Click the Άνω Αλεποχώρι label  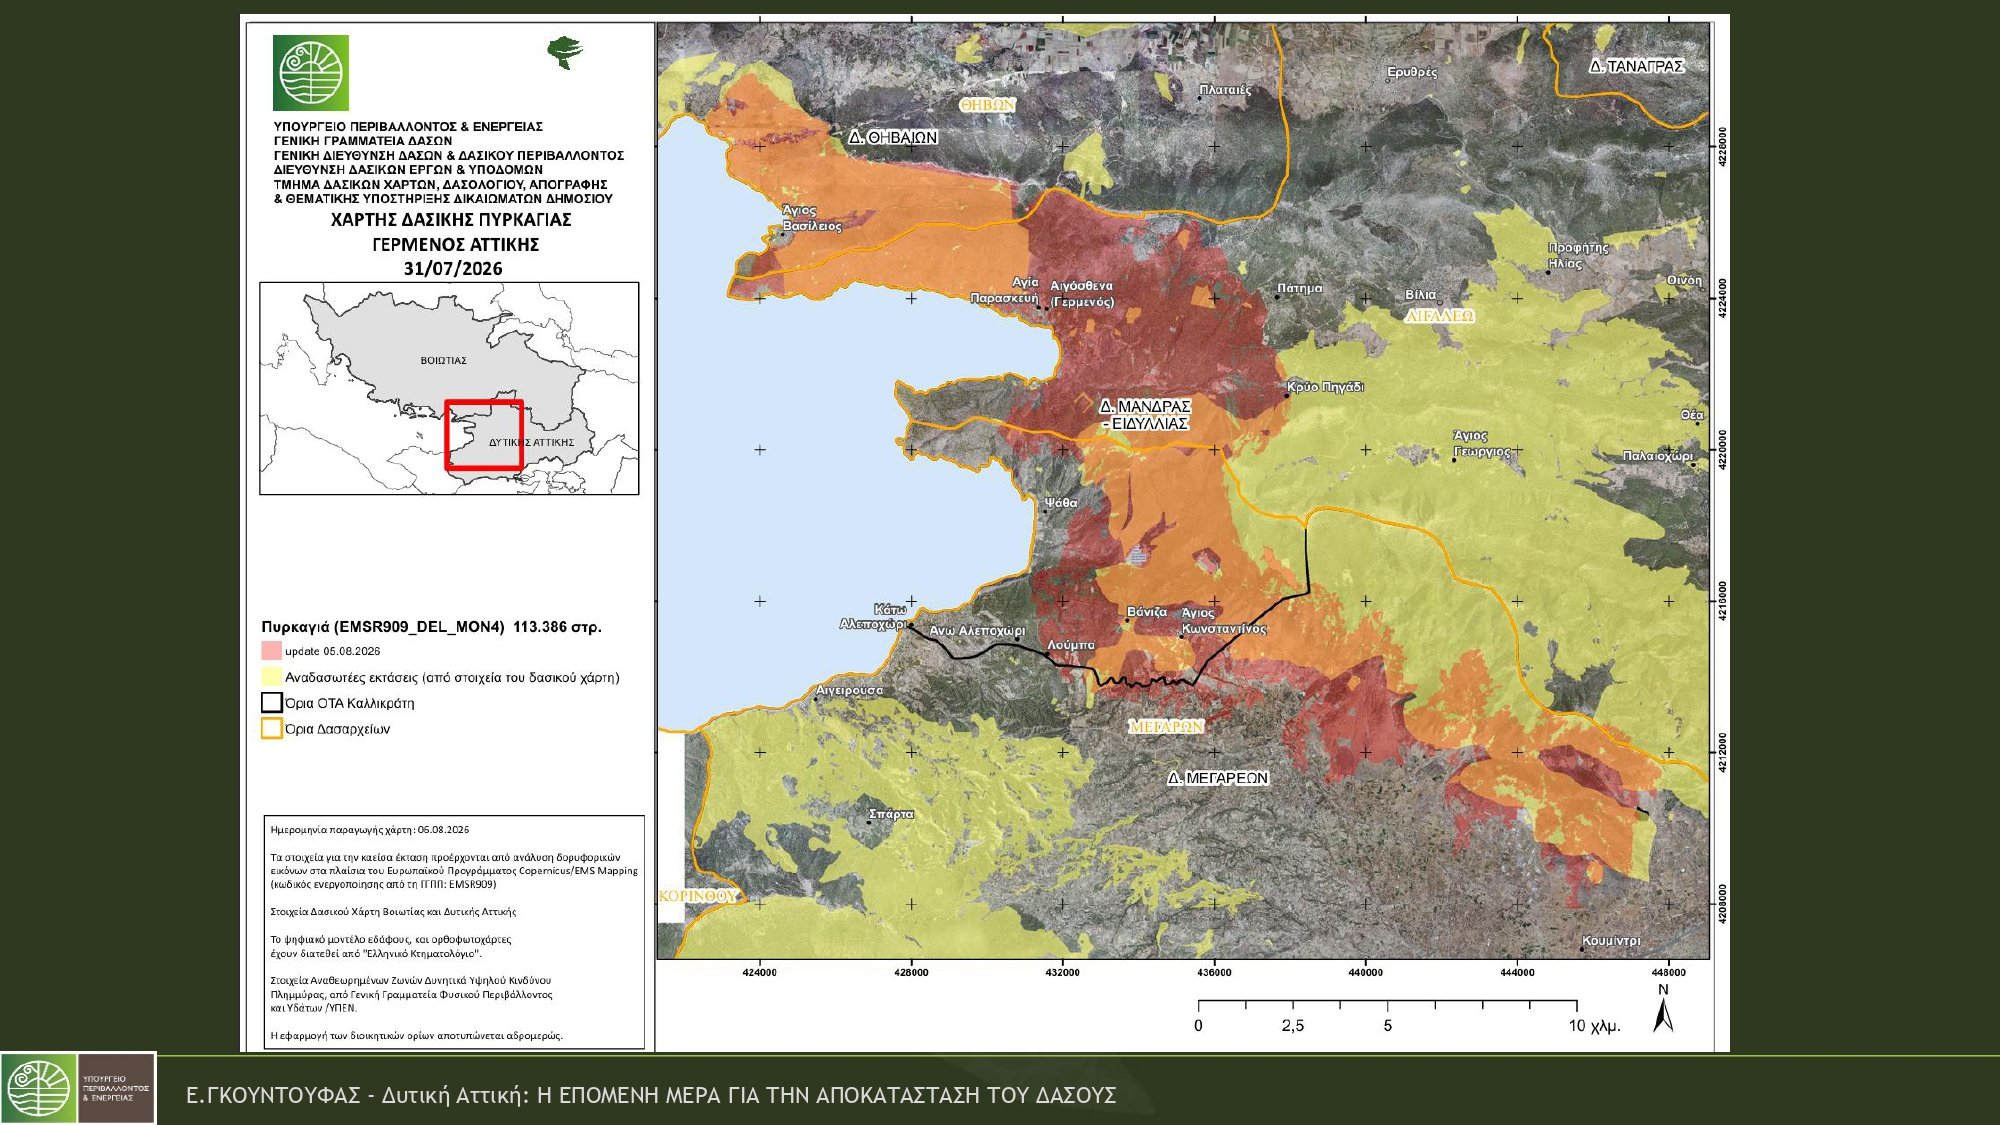977,631
